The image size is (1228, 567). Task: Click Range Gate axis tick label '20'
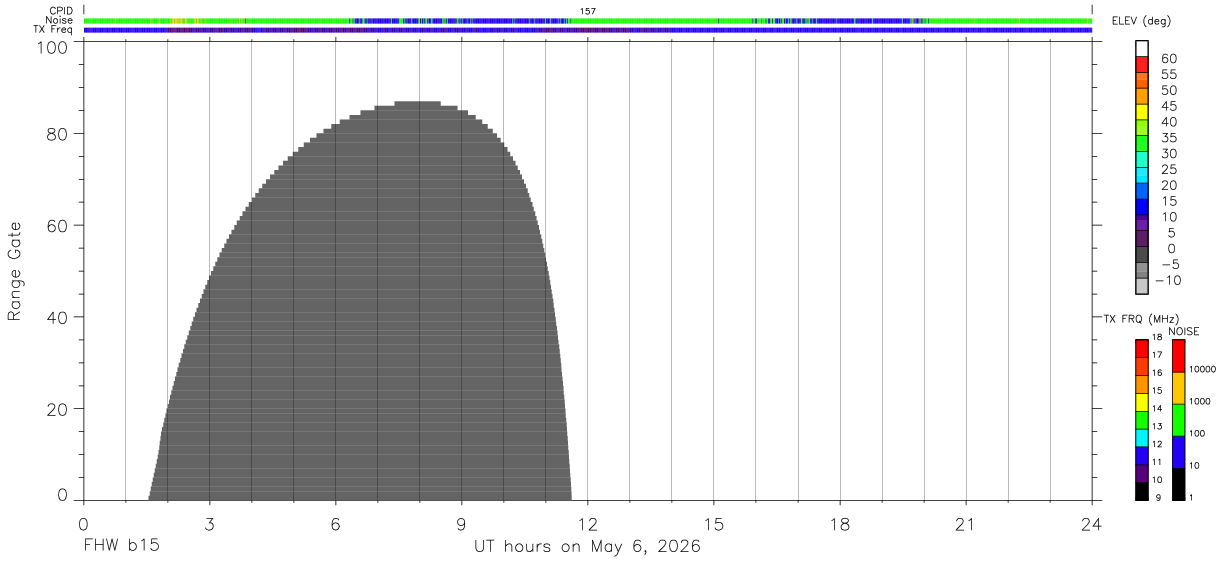(58, 410)
